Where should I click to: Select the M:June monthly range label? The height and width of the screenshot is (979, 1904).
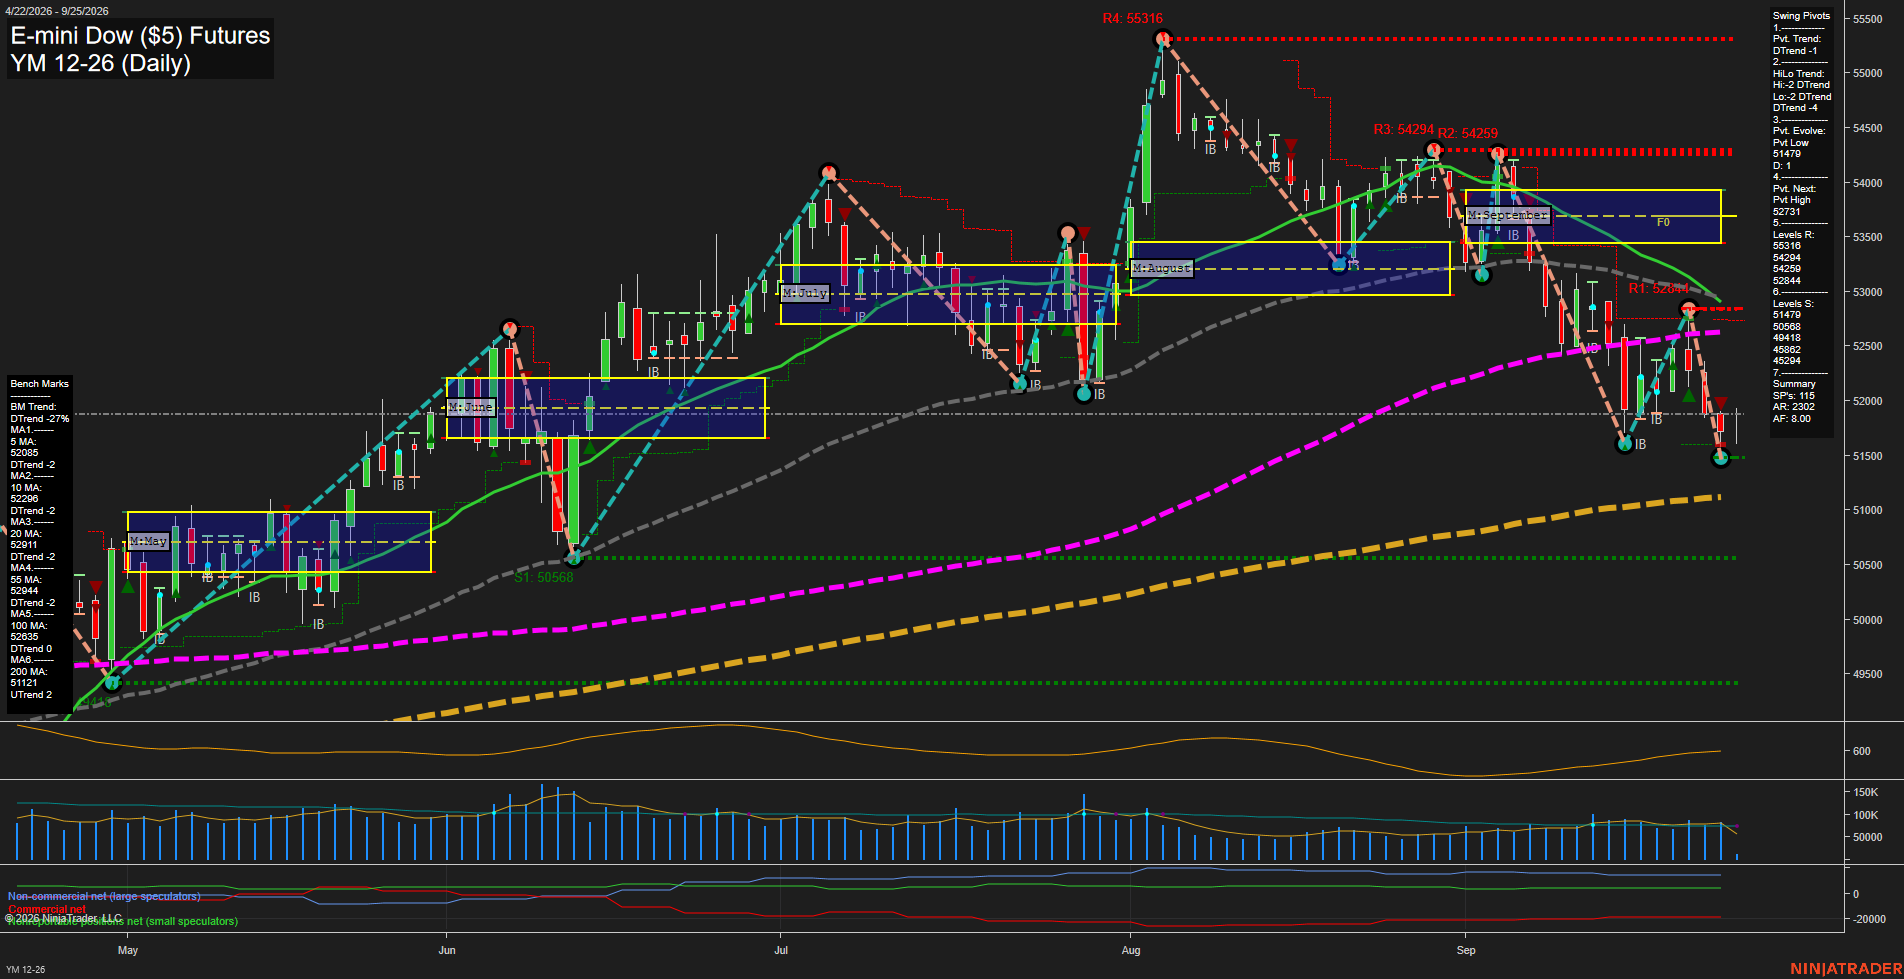[x=470, y=407]
